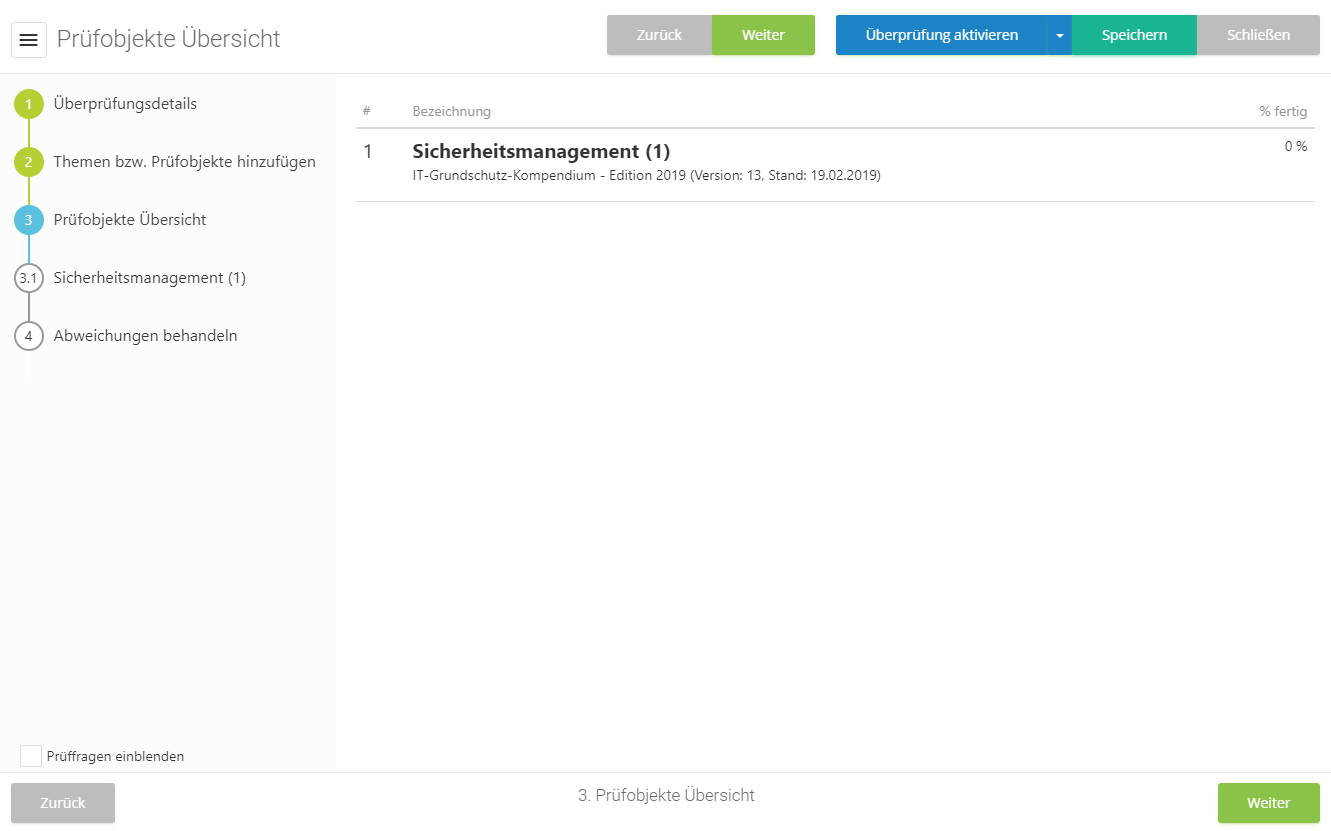Enable the Prüffragen einblenden checkbox
Screen dimensions: 1331x831
click(x=31, y=756)
